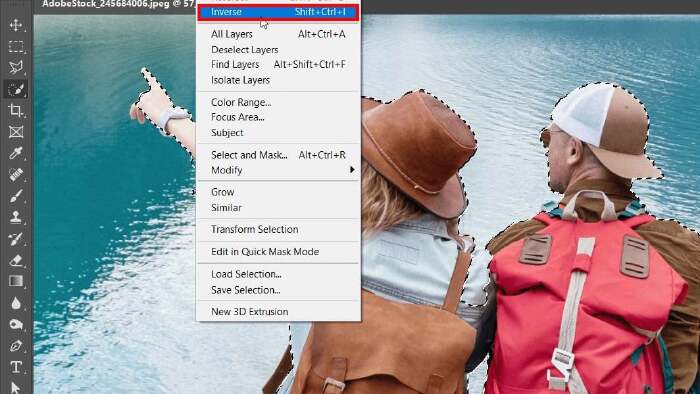This screenshot has height=394, width=700.
Task: Select the Eyedropper tool
Action: (x=16, y=153)
